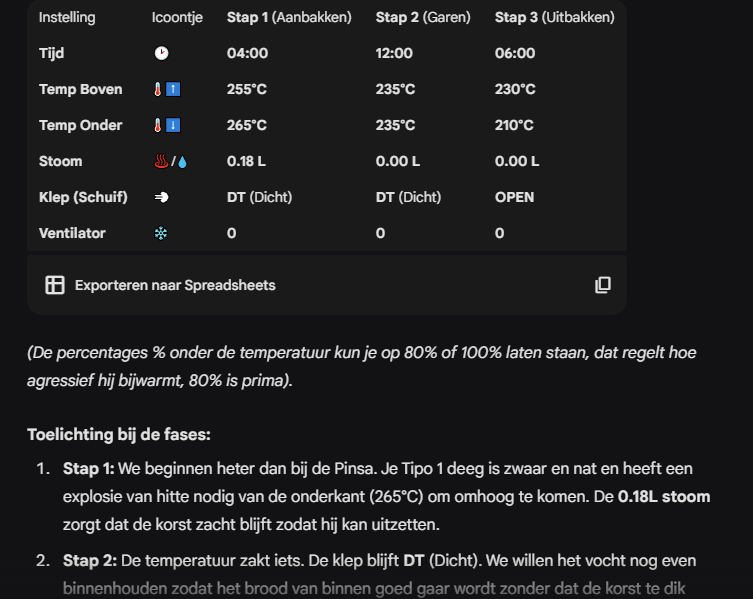Click Exporteren naar Spreadsheets
Viewport: 753px width, 599px height.
click(175, 285)
